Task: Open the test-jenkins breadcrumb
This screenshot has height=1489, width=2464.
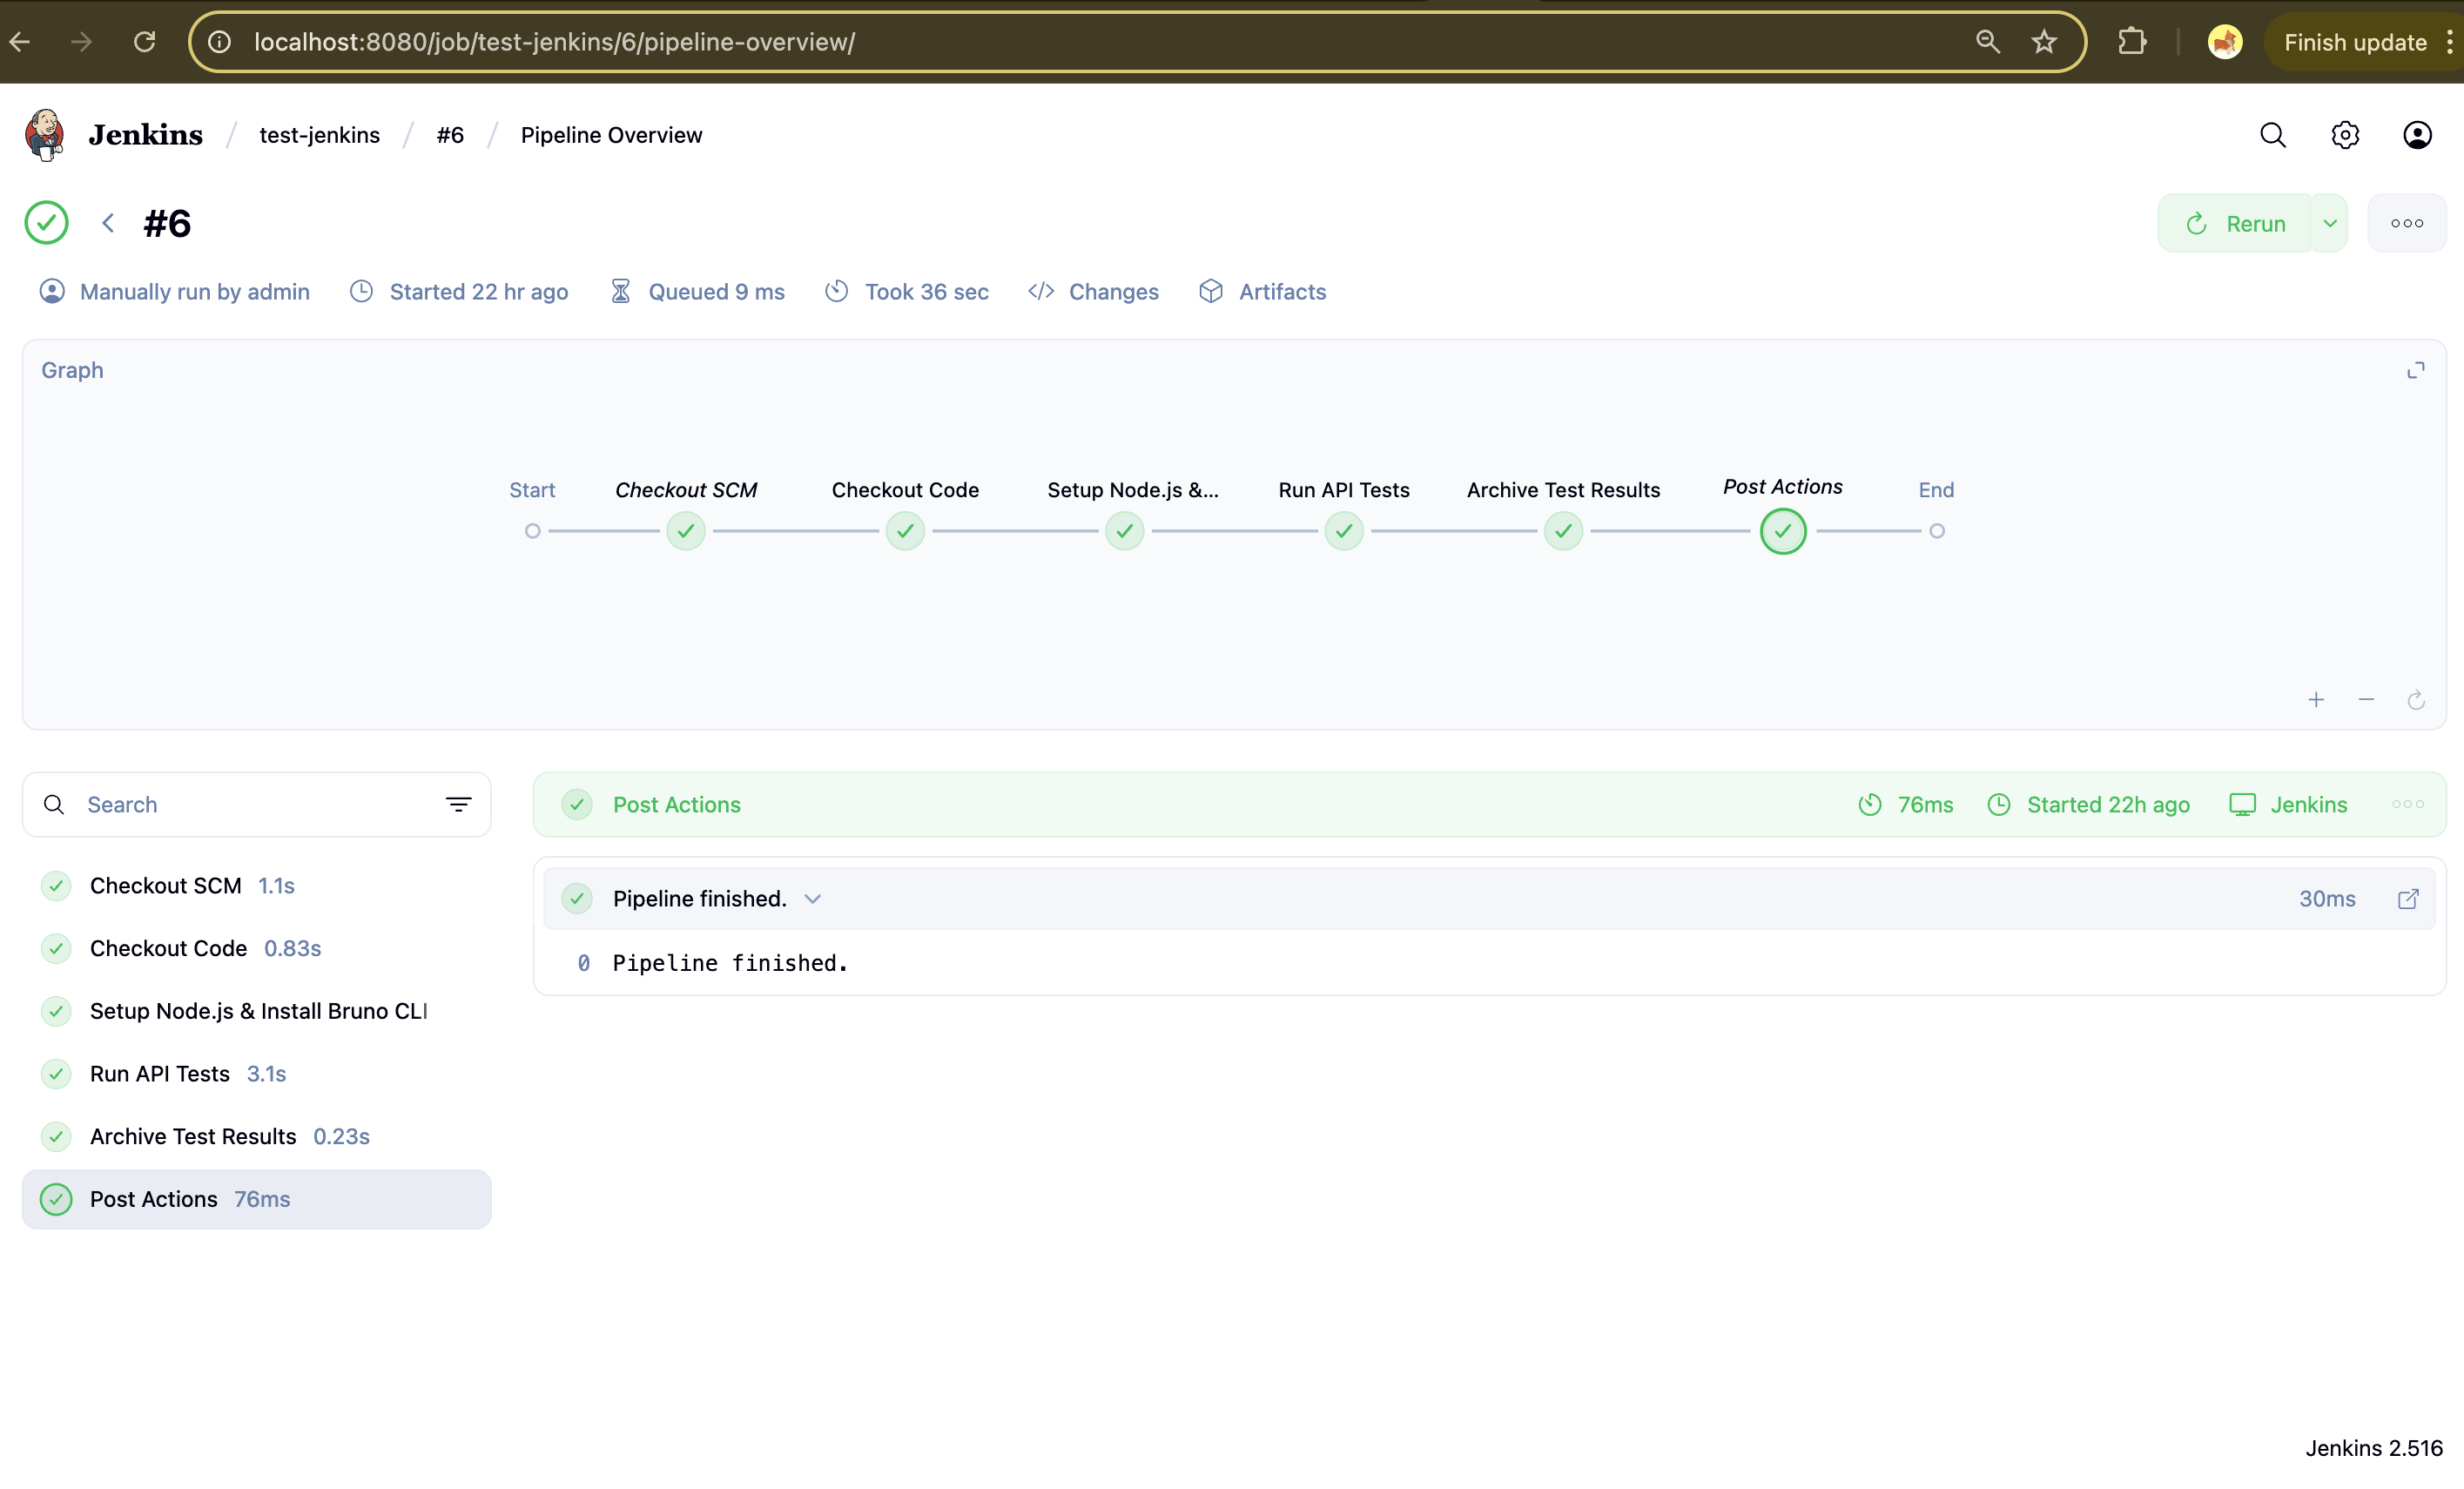Action: (319, 134)
